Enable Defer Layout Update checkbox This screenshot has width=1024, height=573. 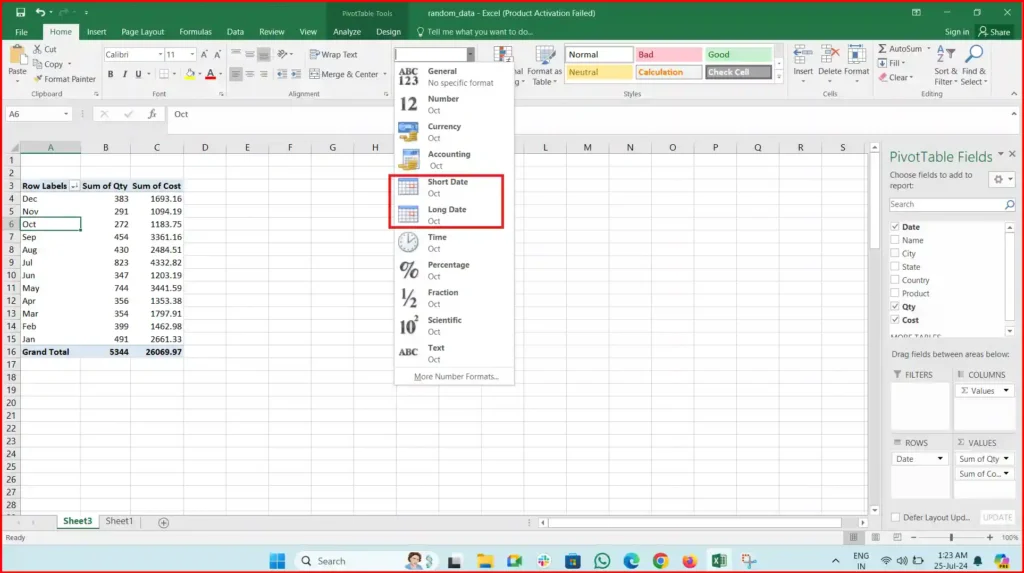[x=895, y=517]
